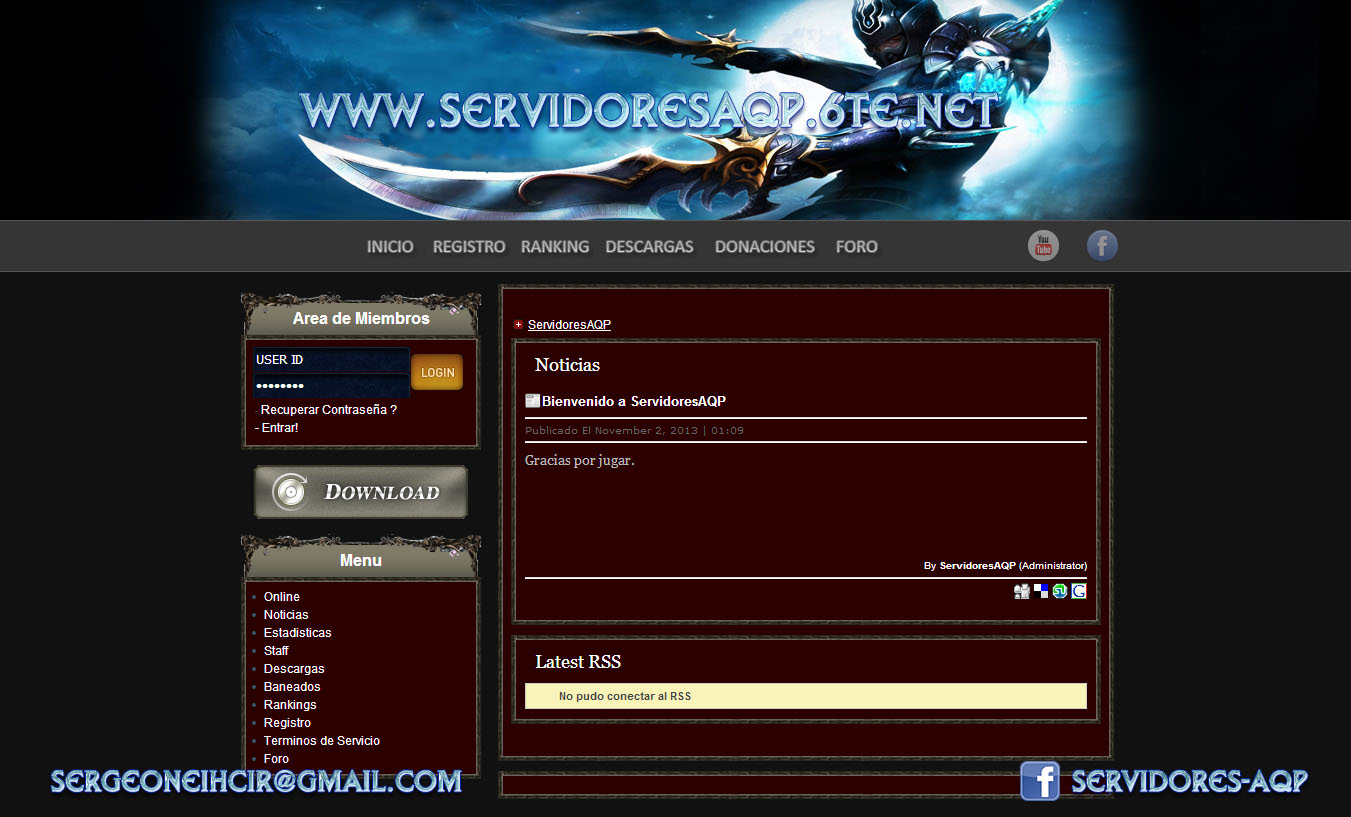
Task: Open Foro in the side menu
Action: [x=276, y=759]
